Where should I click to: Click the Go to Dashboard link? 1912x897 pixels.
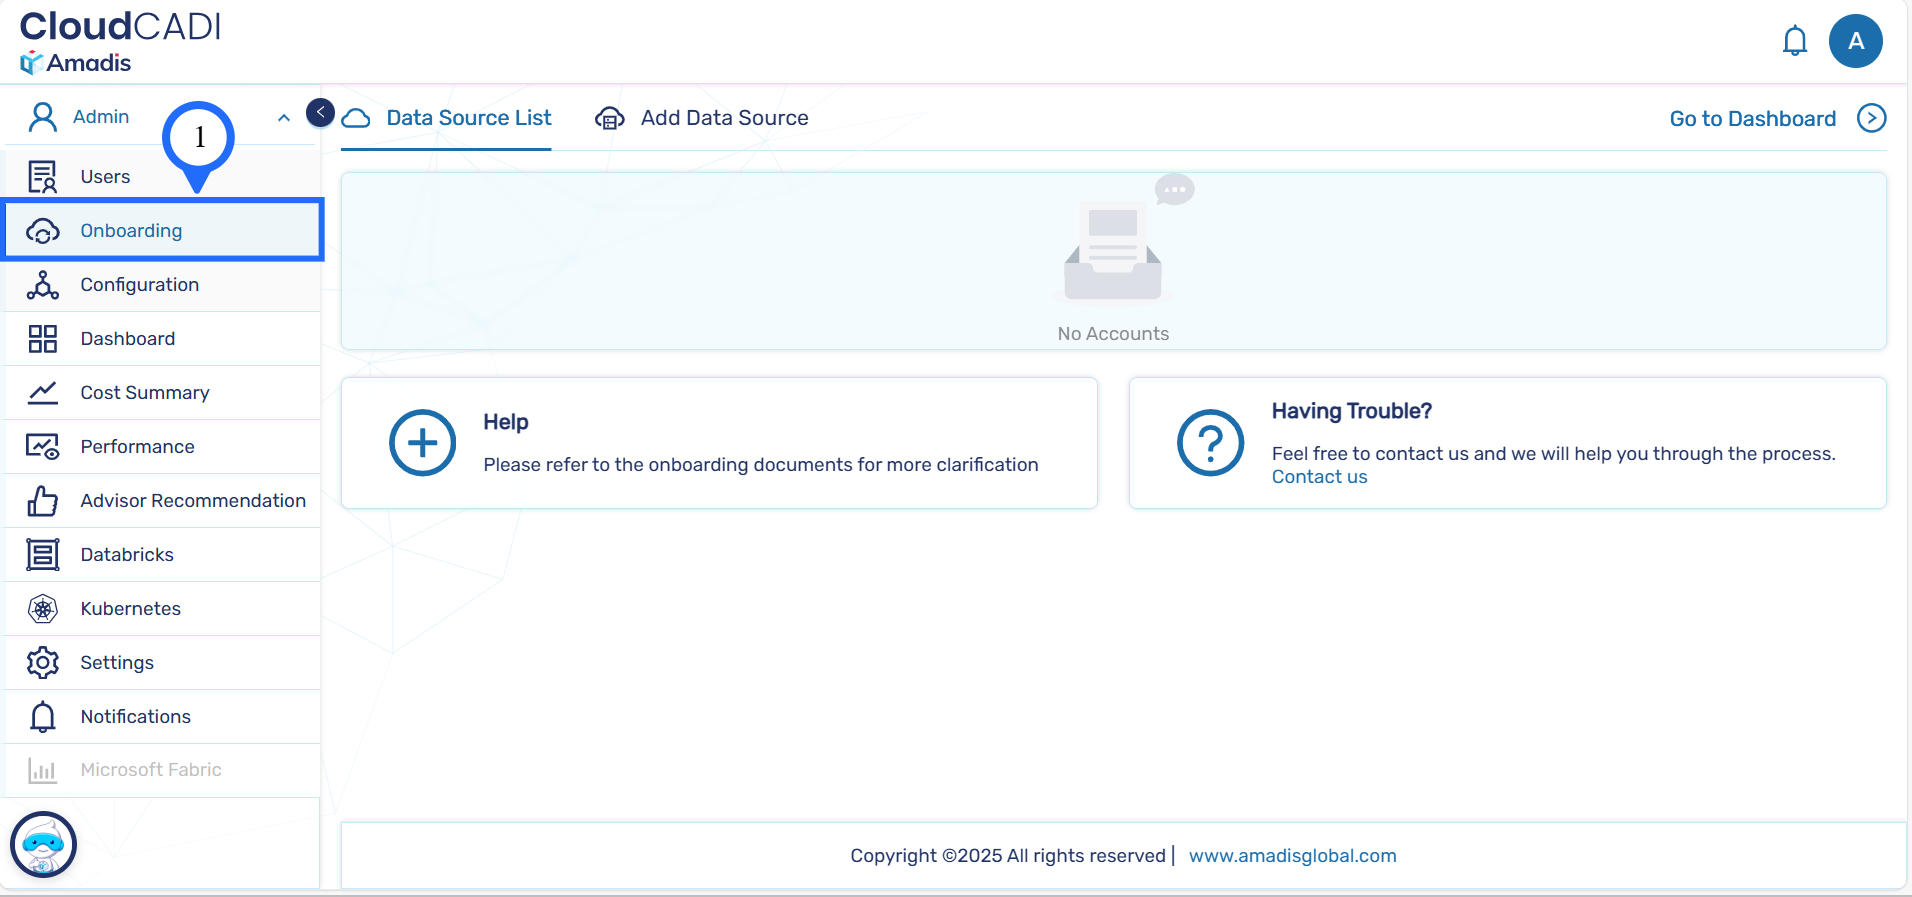click(1752, 119)
